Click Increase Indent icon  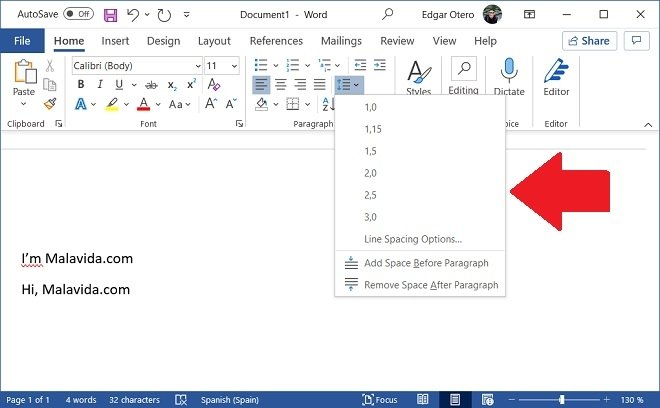tap(380, 65)
